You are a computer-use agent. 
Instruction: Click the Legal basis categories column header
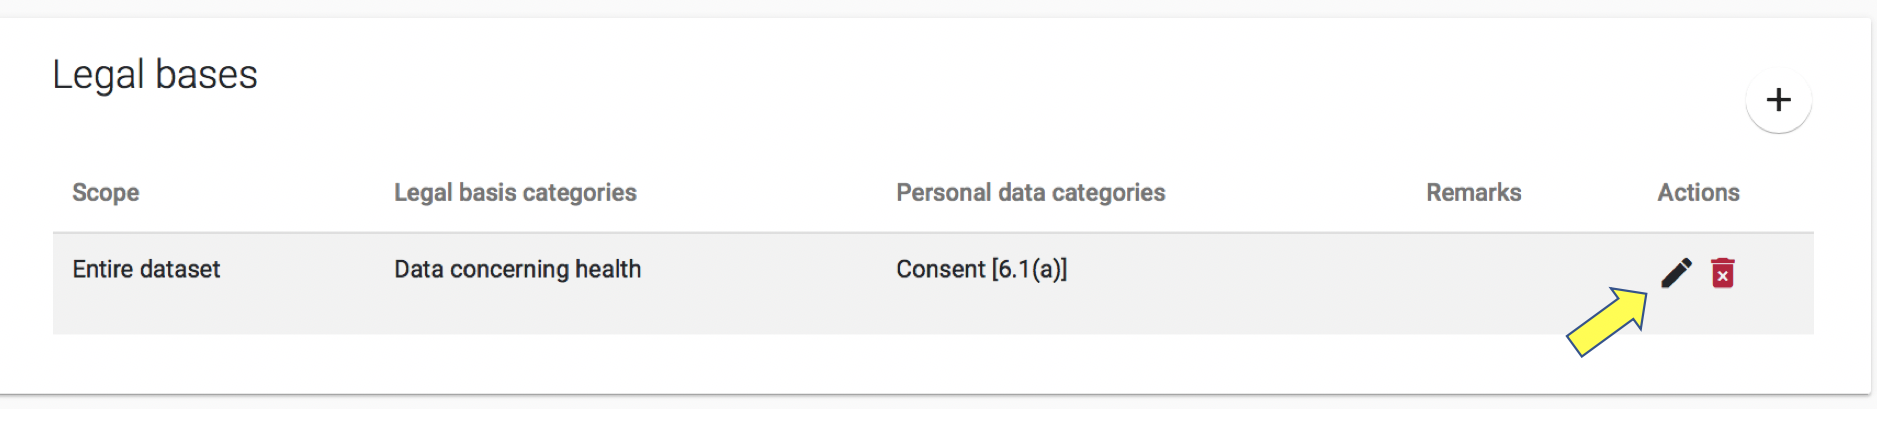[x=515, y=193]
